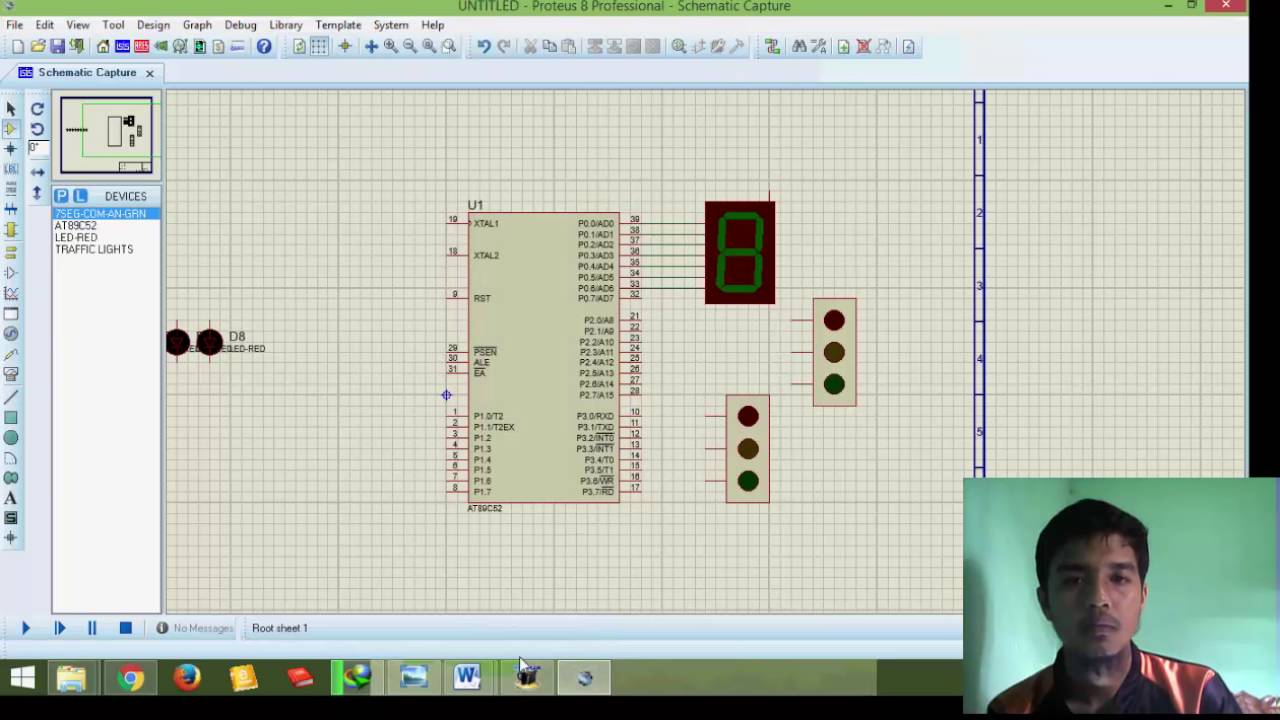This screenshot has height=720, width=1280.
Task: Select the 2D box drawing tool
Action: click(x=11, y=418)
